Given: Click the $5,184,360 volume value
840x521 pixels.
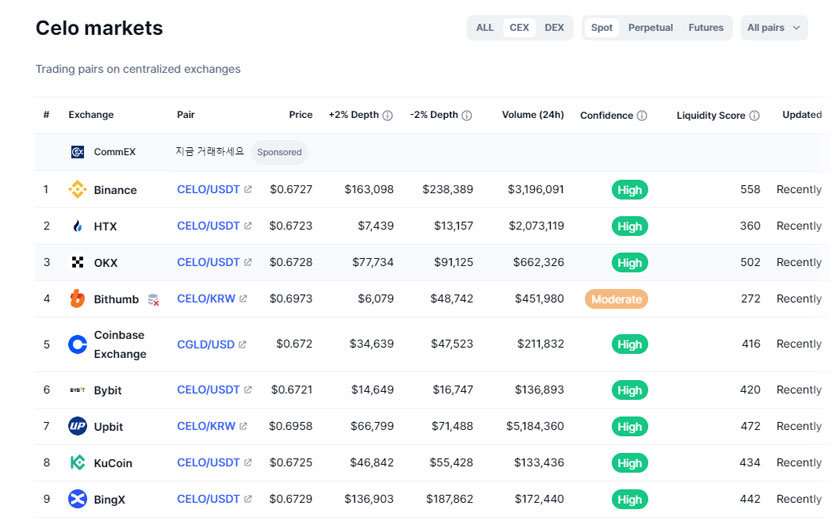Looking at the screenshot, I should point(535,426).
